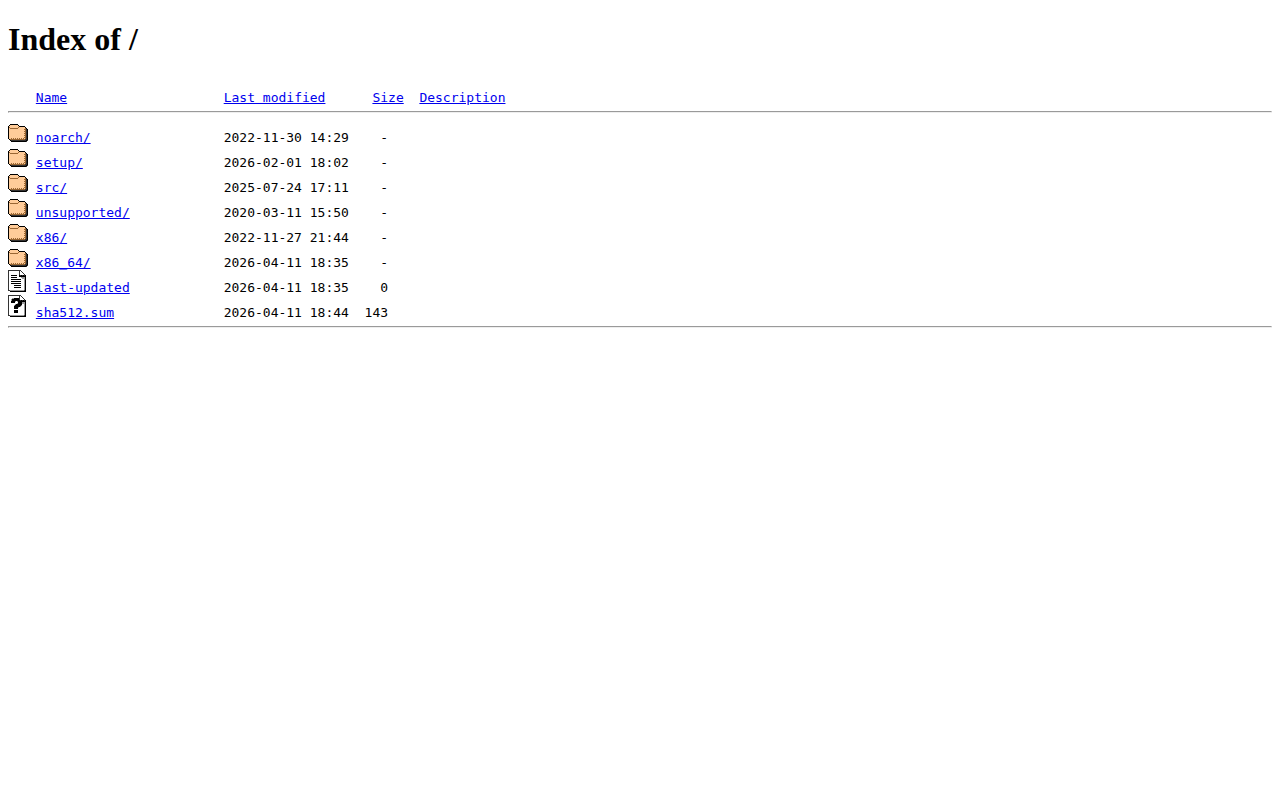Click the unknown file icon beside sha512.sum
Viewport: 1280px width, 800px height.
click(17, 307)
